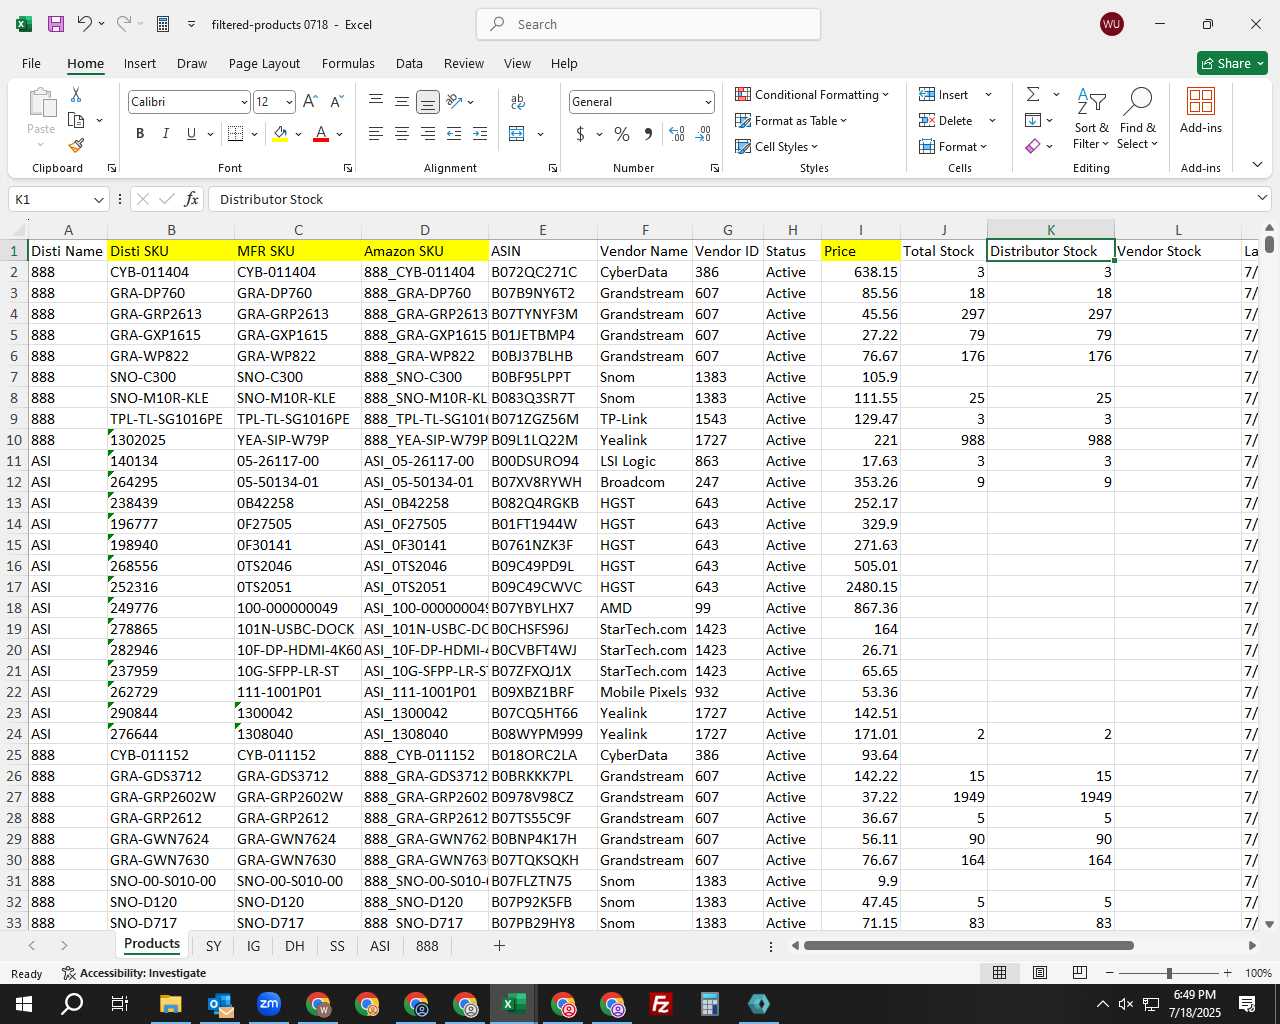Click the Format cells button
1280x1024 pixels.
[953, 146]
